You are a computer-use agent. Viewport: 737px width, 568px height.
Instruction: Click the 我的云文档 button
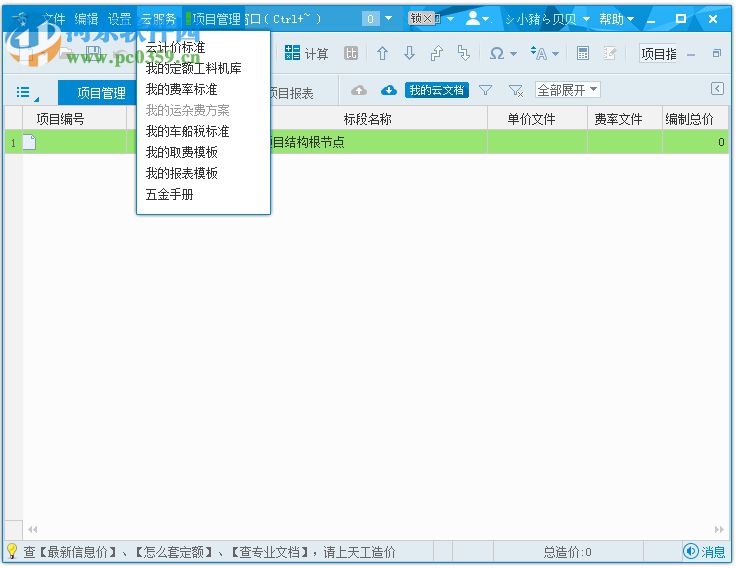tap(437, 90)
